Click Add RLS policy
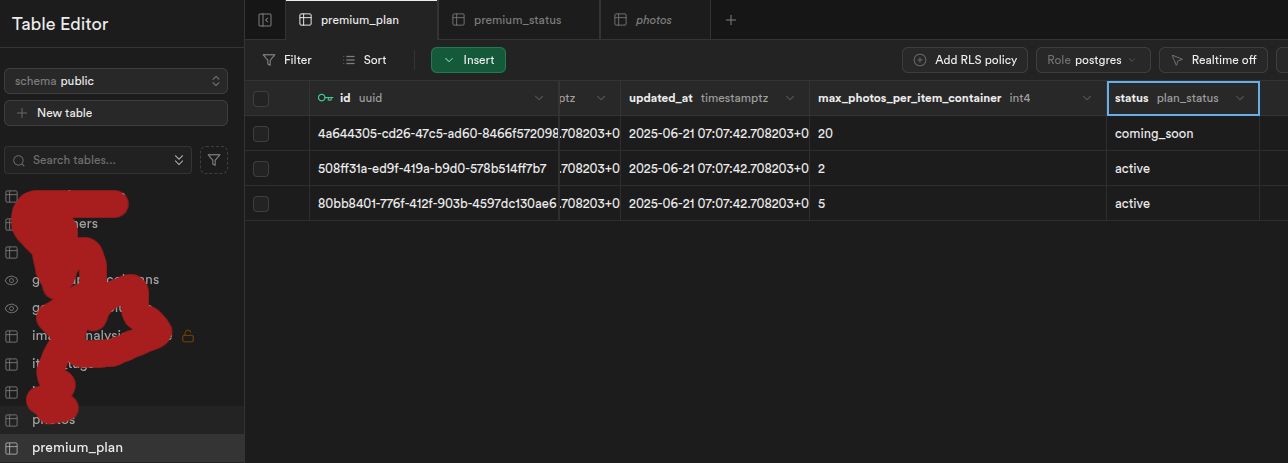The image size is (1288, 463). pyautogui.click(x=965, y=60)
